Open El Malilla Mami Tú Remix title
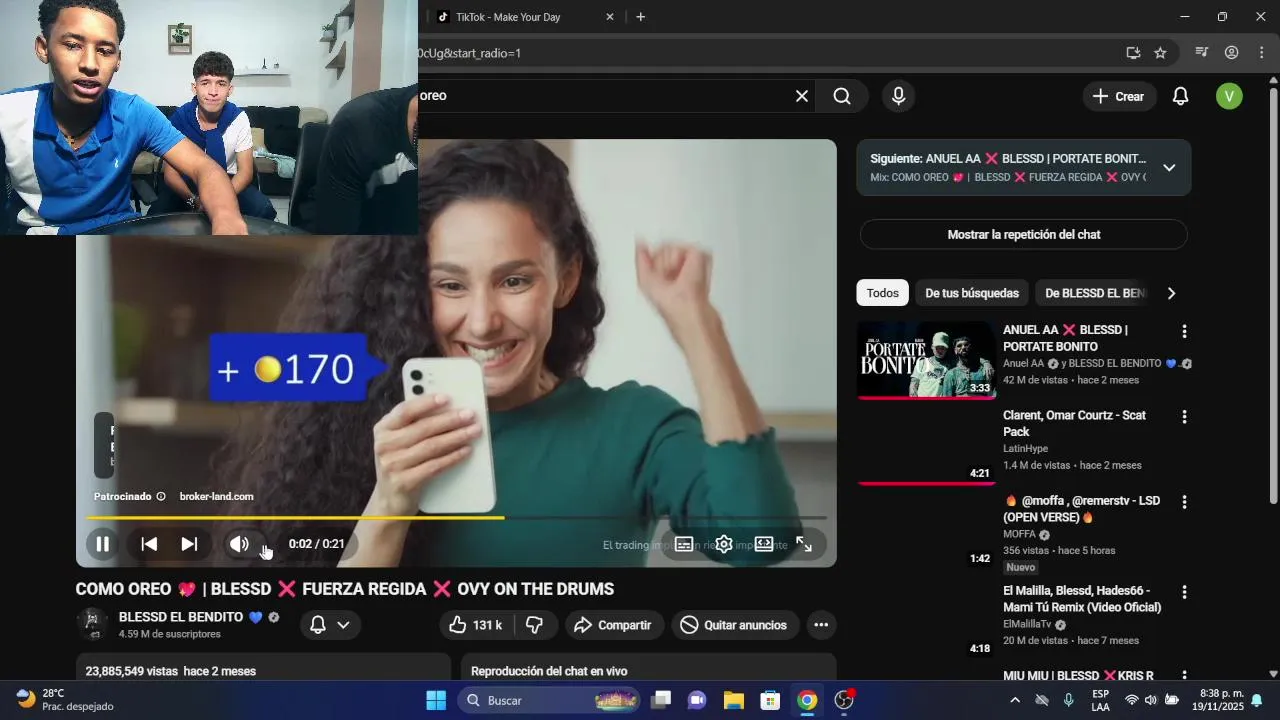1280x720 pixels. 1082,599
